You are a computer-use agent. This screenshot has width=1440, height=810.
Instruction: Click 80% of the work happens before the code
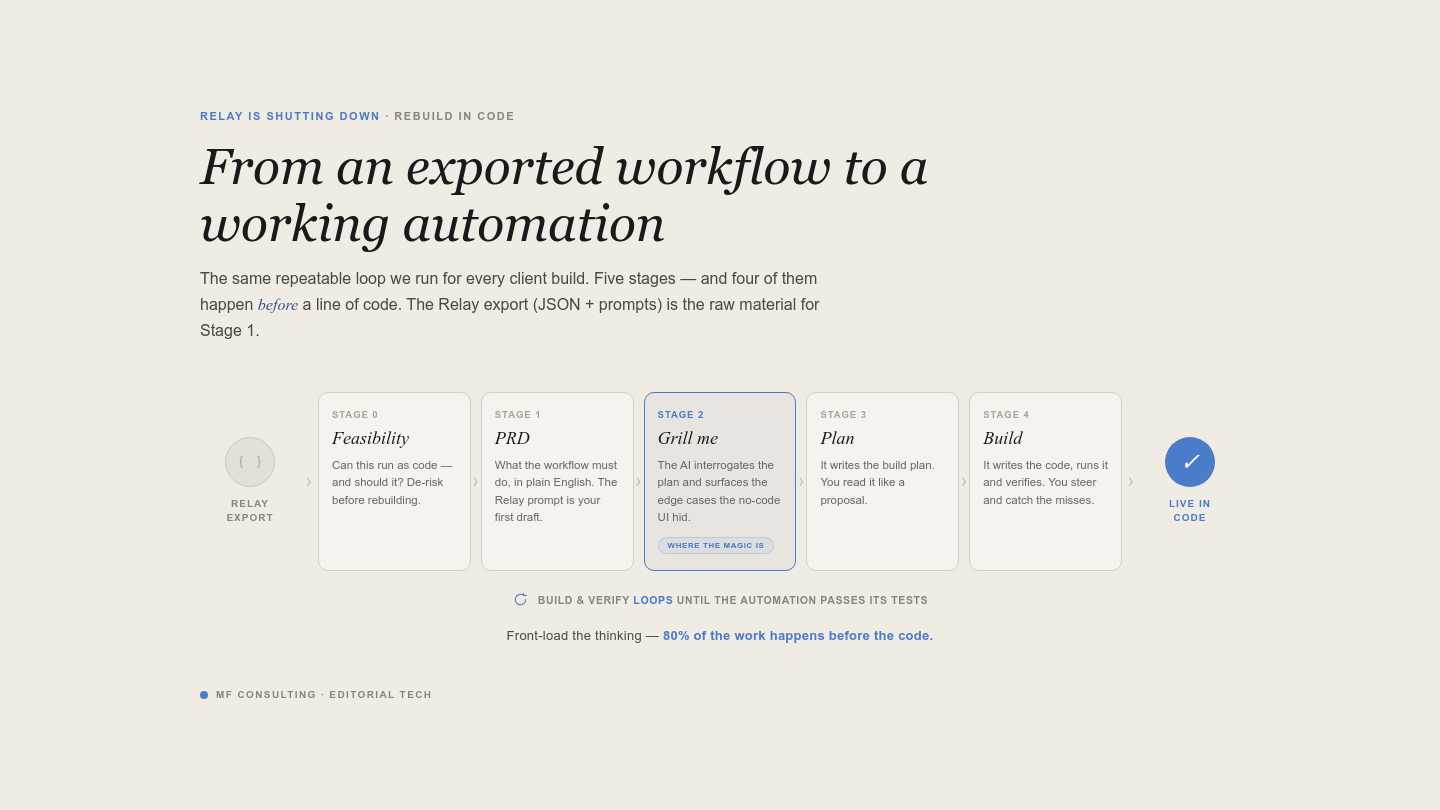(x=798, y=636)
